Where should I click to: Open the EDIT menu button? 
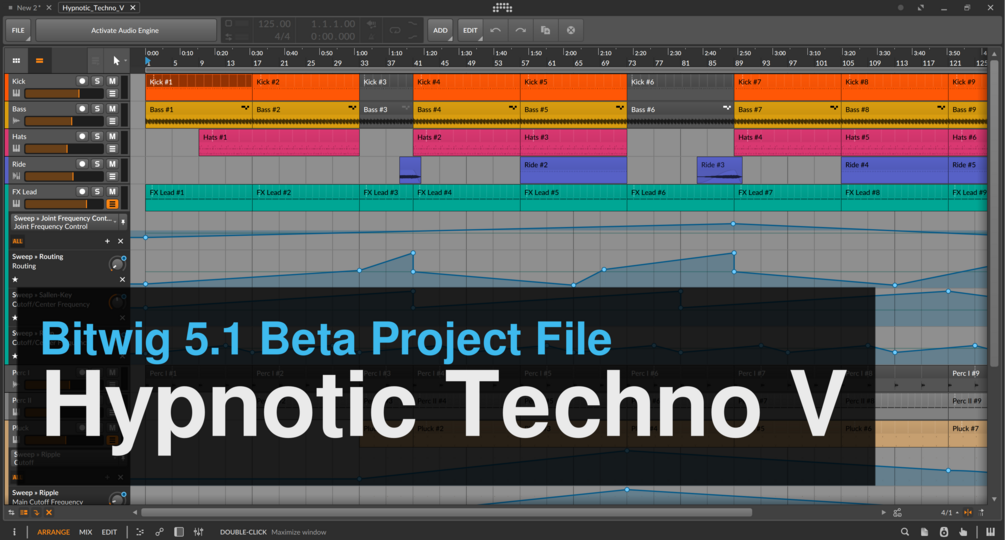coord(470,30)
